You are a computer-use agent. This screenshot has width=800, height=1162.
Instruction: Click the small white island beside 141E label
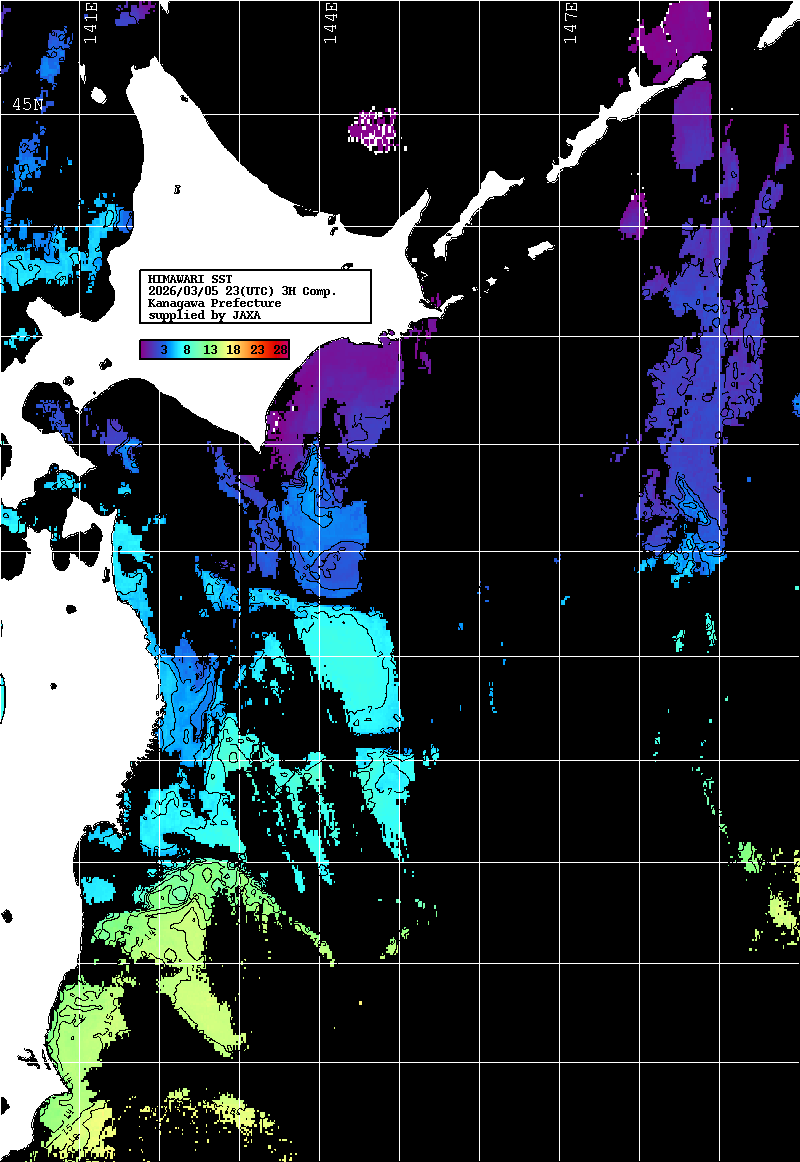pyautogui.click(x=99, y=96)
